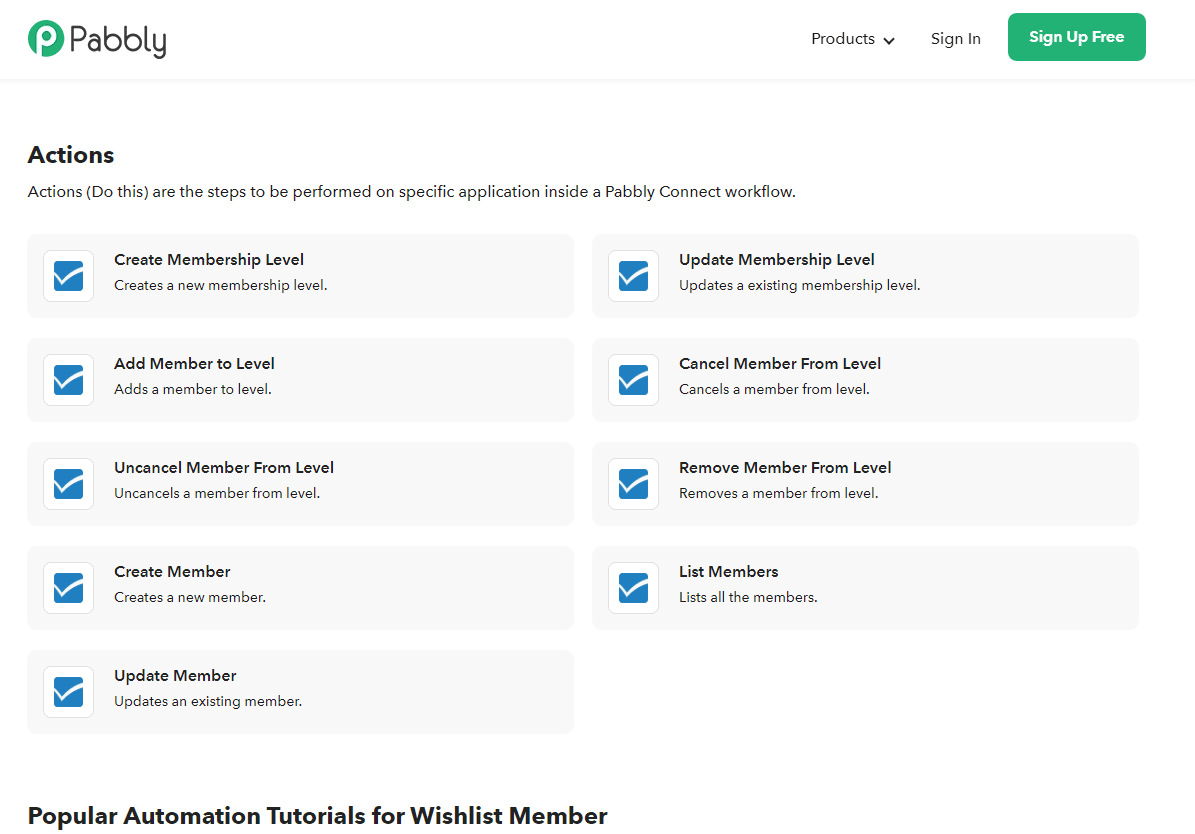The image size is (1195, 834).
Task: Click the Sign Up Free button
Action: 1076,37
